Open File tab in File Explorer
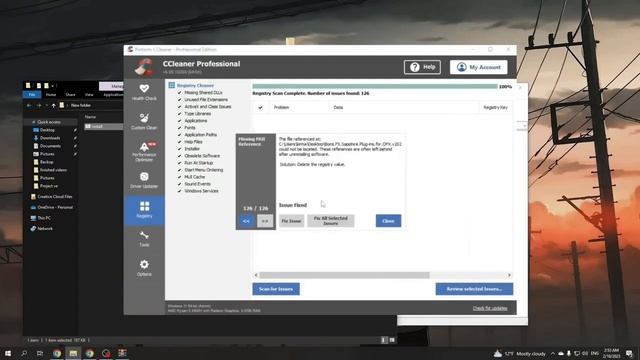640x360 pixels. pos(32,95)
